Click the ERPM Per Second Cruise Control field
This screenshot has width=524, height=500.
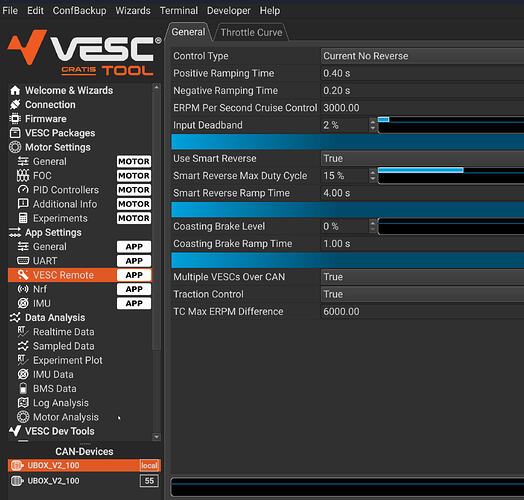tap(422, 108)
